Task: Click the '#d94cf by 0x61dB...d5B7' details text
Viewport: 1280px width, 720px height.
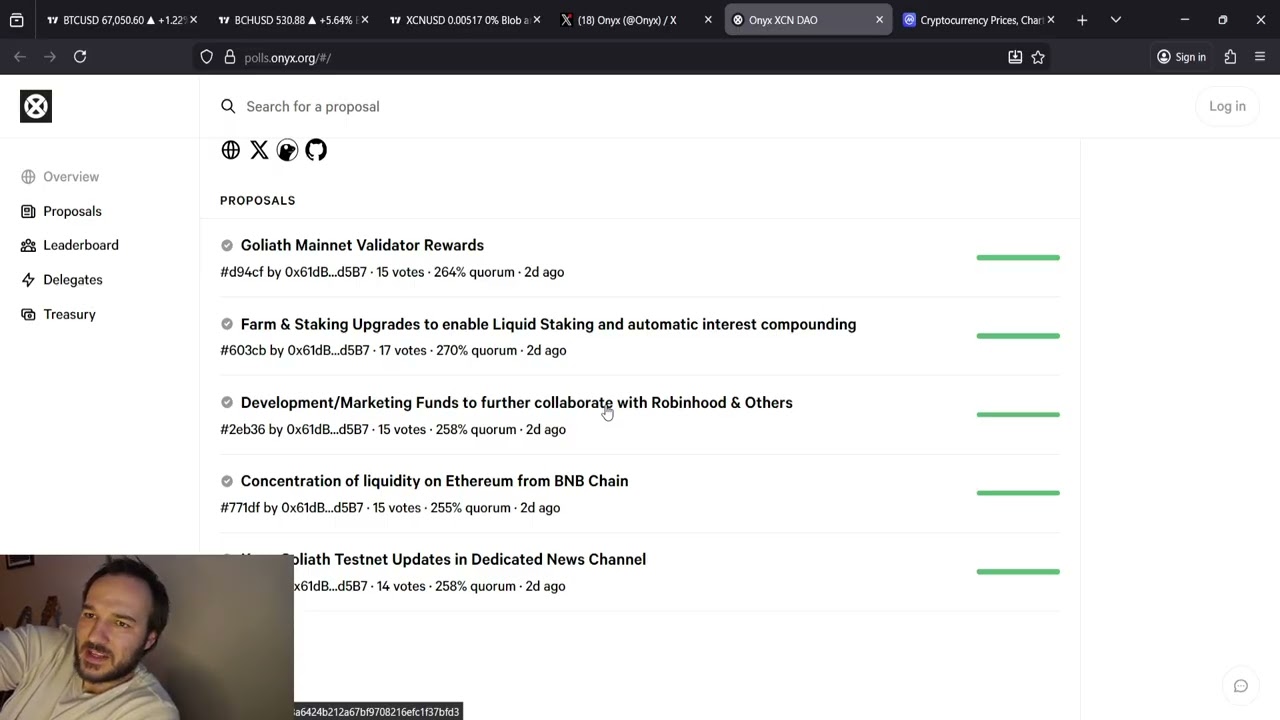Action: point(293,272)
